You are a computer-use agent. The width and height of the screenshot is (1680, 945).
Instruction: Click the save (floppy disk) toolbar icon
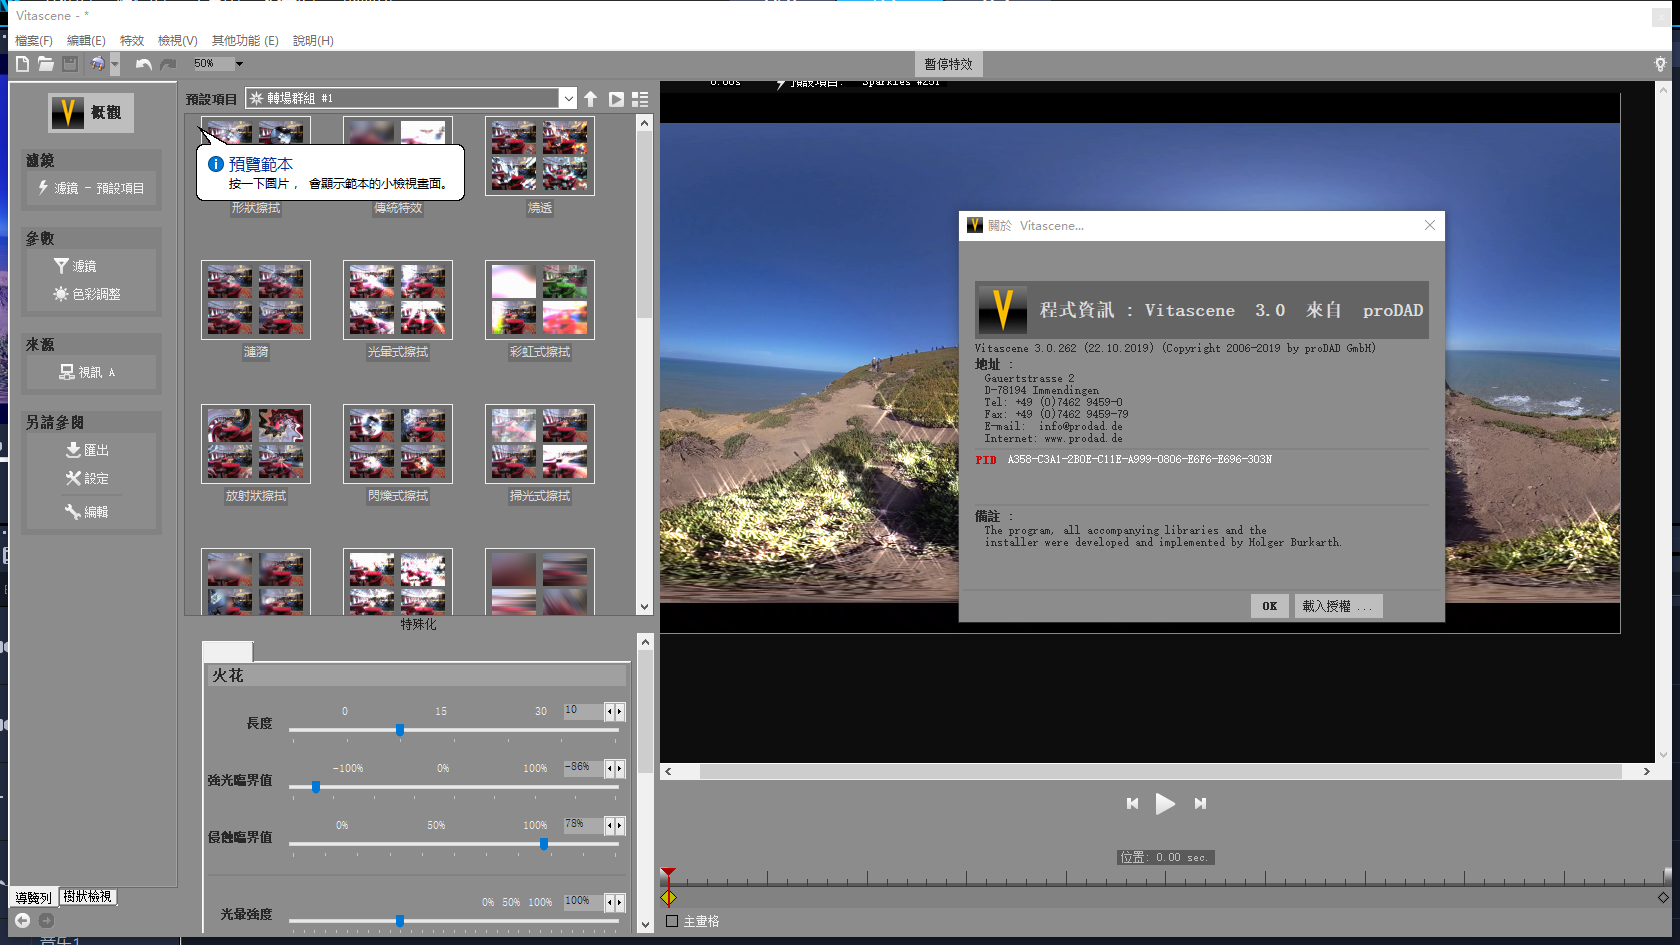70,64
